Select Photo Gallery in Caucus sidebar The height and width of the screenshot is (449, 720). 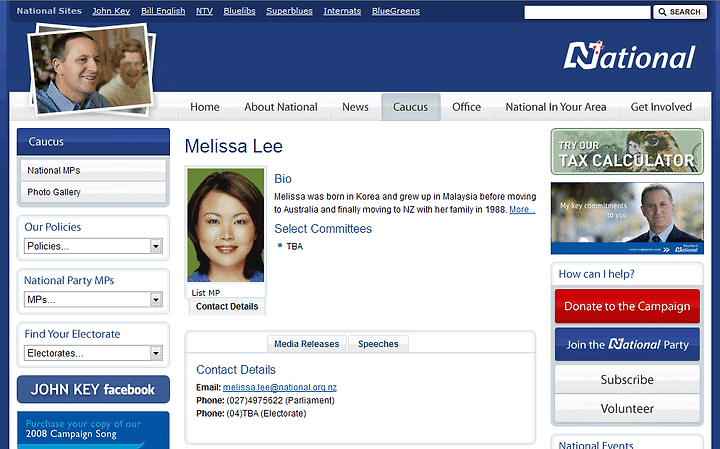(x=93, y=192)
